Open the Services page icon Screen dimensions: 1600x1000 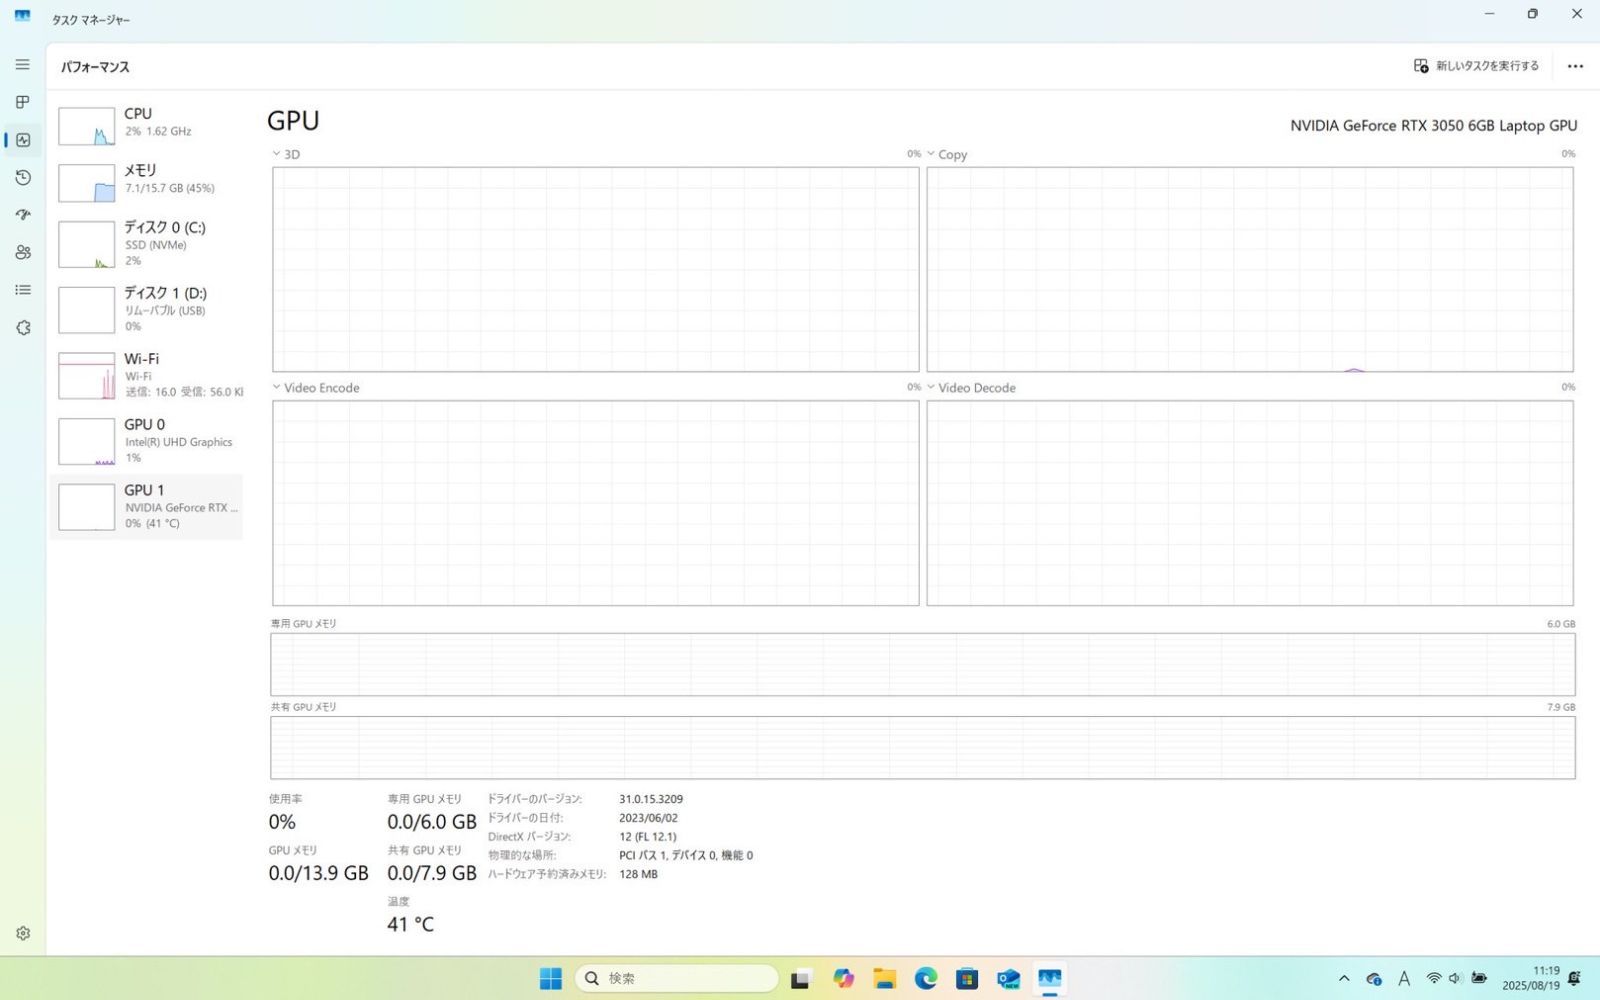click(x=22, y=328)
